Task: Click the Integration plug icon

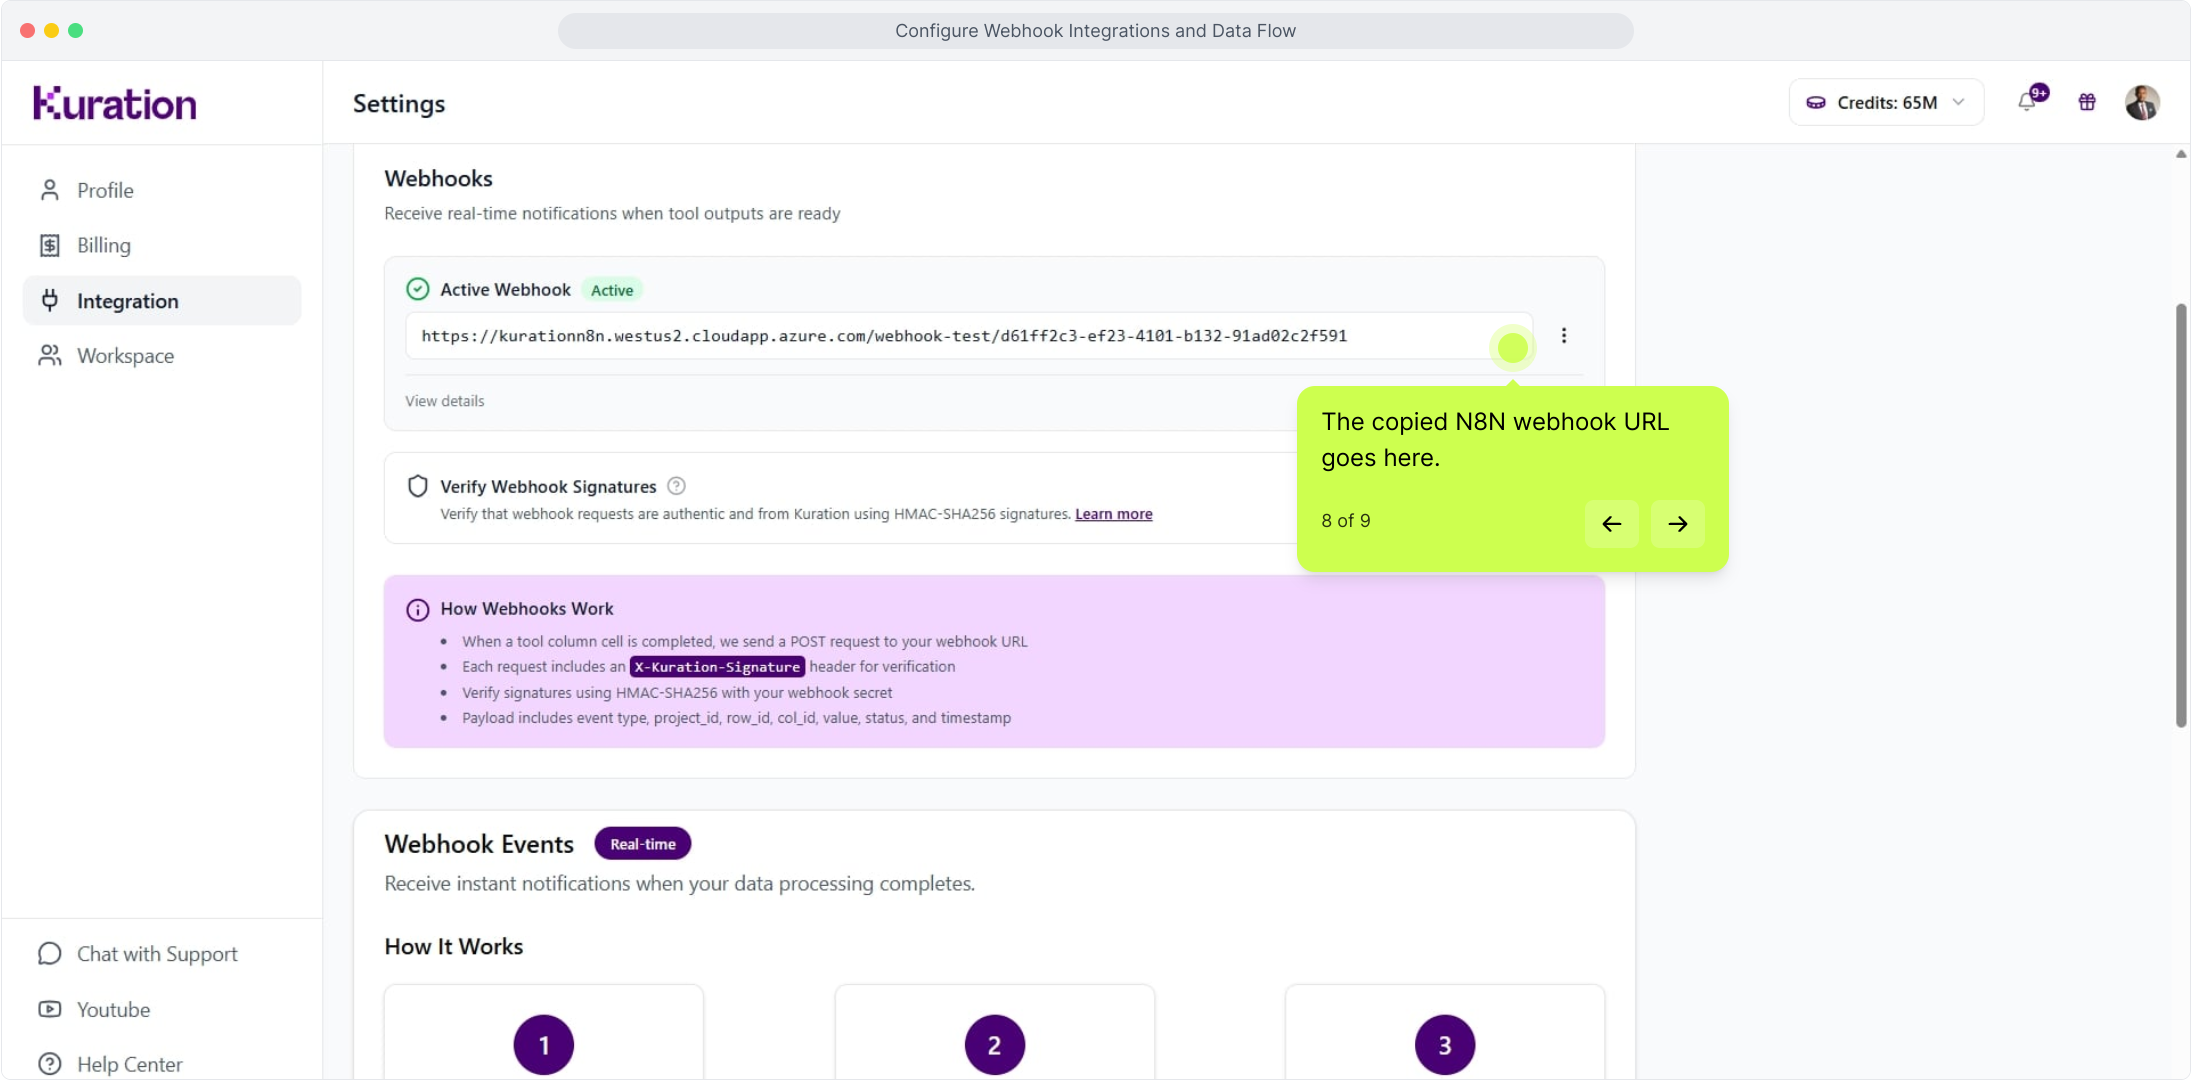Action: 49,300
